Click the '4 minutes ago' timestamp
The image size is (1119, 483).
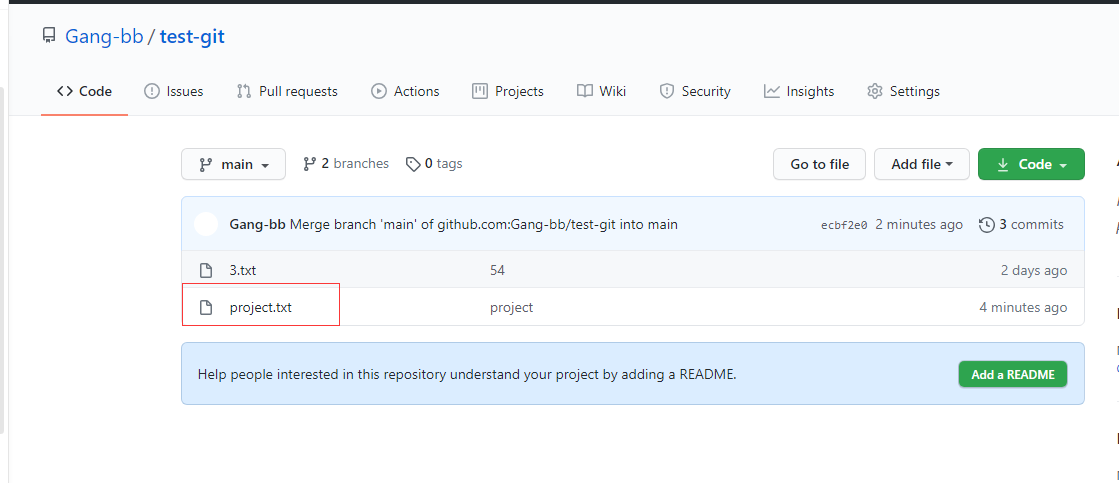[1023, 307]
